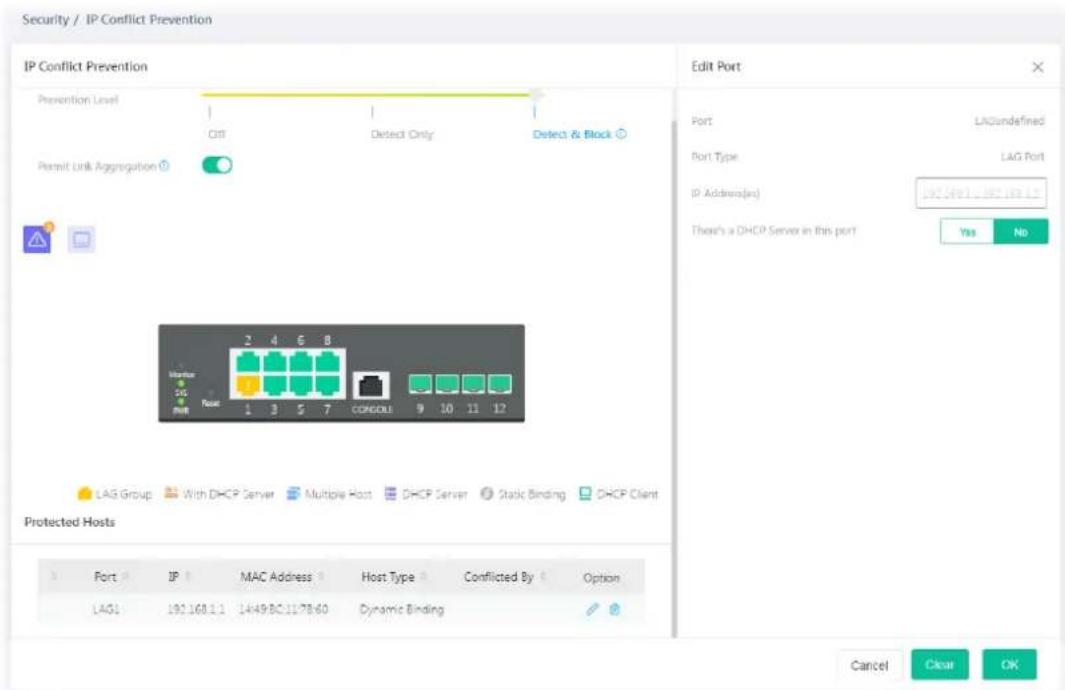Select SFP port 12
1065x690 pixels.
click(x=500, y=384)
